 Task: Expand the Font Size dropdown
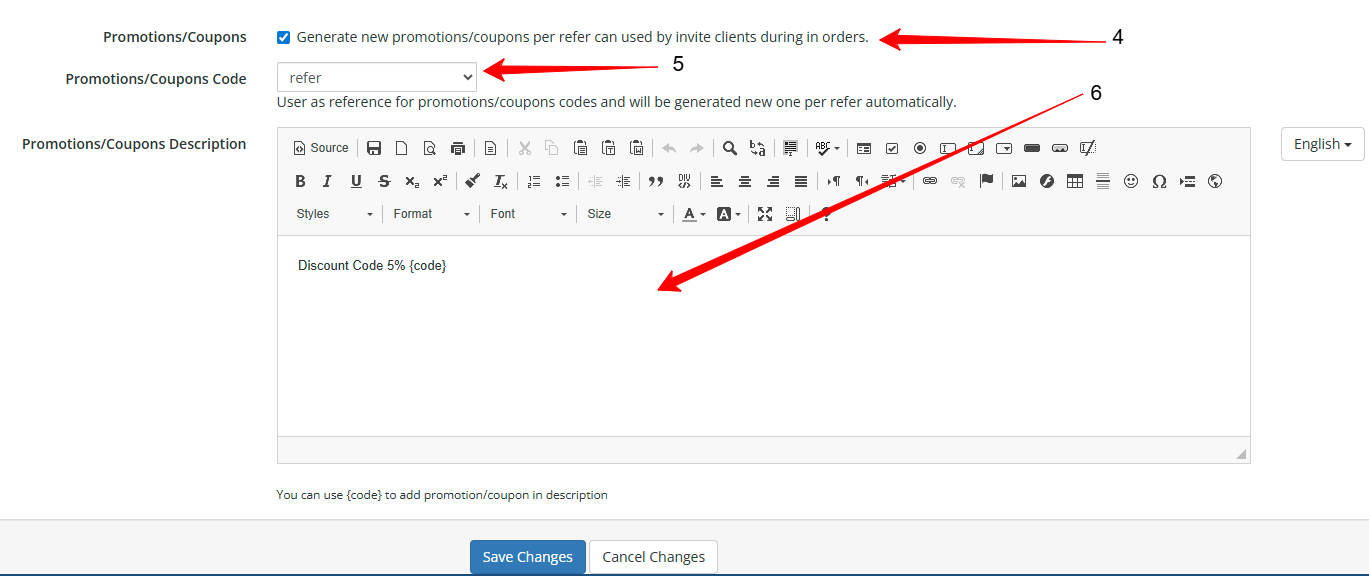pos(625,214)
